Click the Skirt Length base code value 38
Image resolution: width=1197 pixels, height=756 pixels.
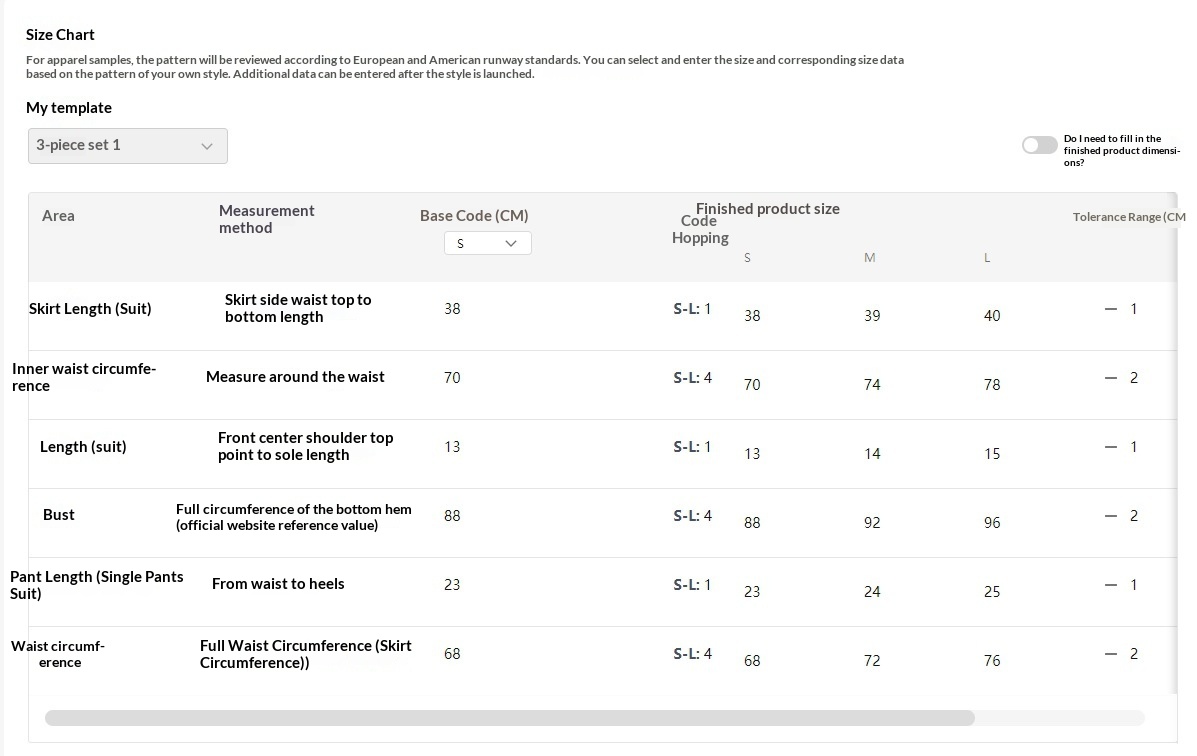click(x=452, y=309)
